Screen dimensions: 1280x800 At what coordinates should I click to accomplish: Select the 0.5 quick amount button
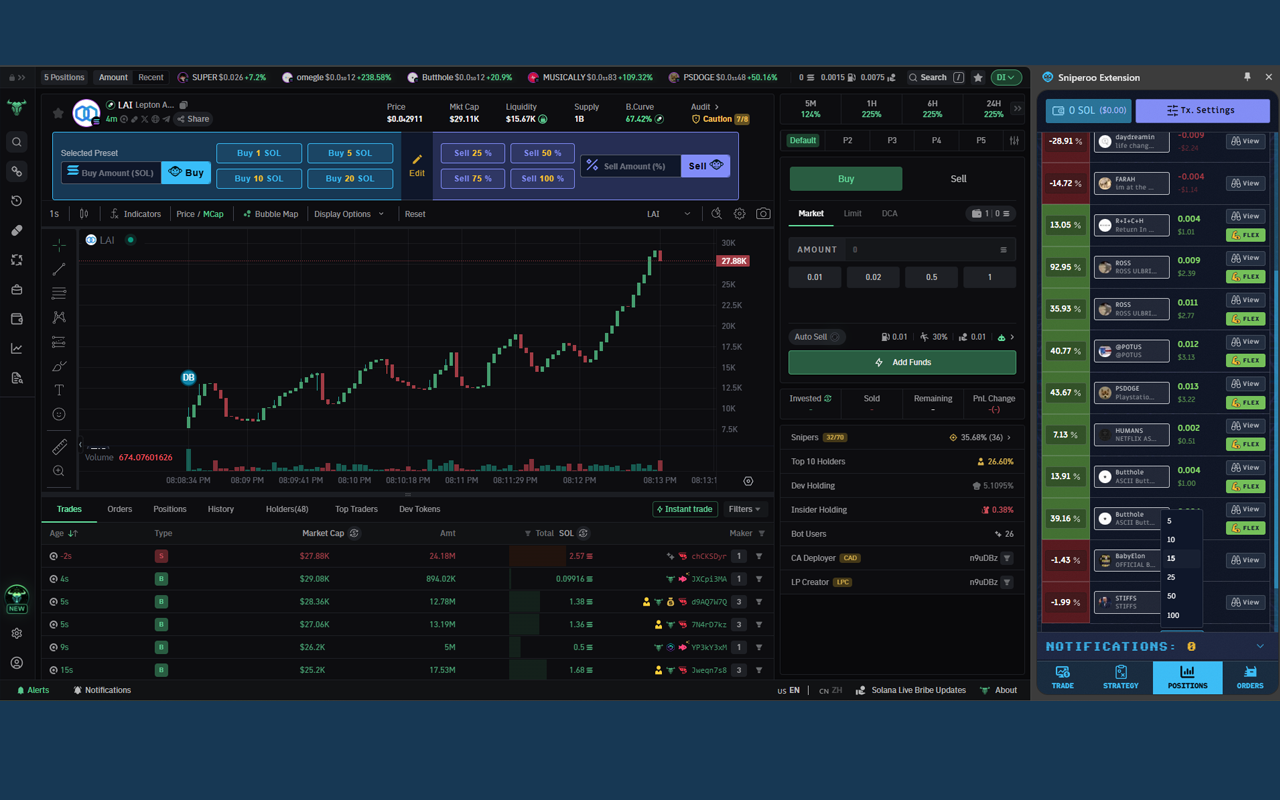click(x=931, y=277)
